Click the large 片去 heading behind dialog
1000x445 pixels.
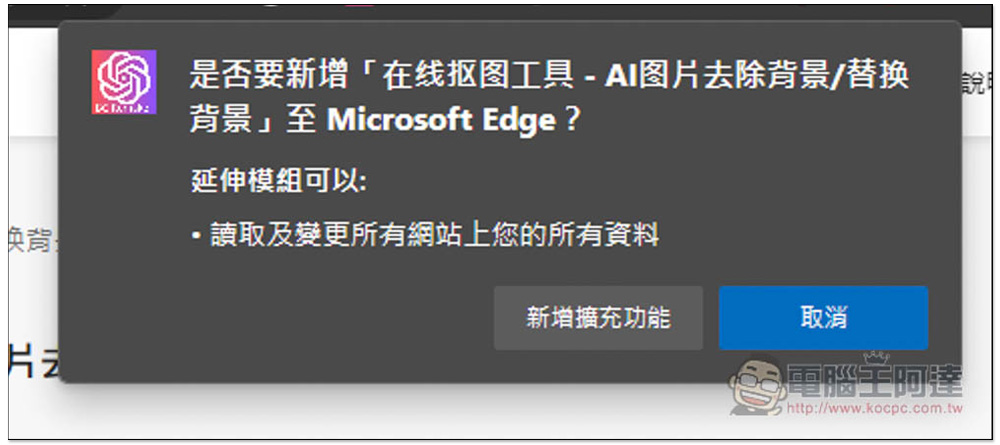point(34,361)
